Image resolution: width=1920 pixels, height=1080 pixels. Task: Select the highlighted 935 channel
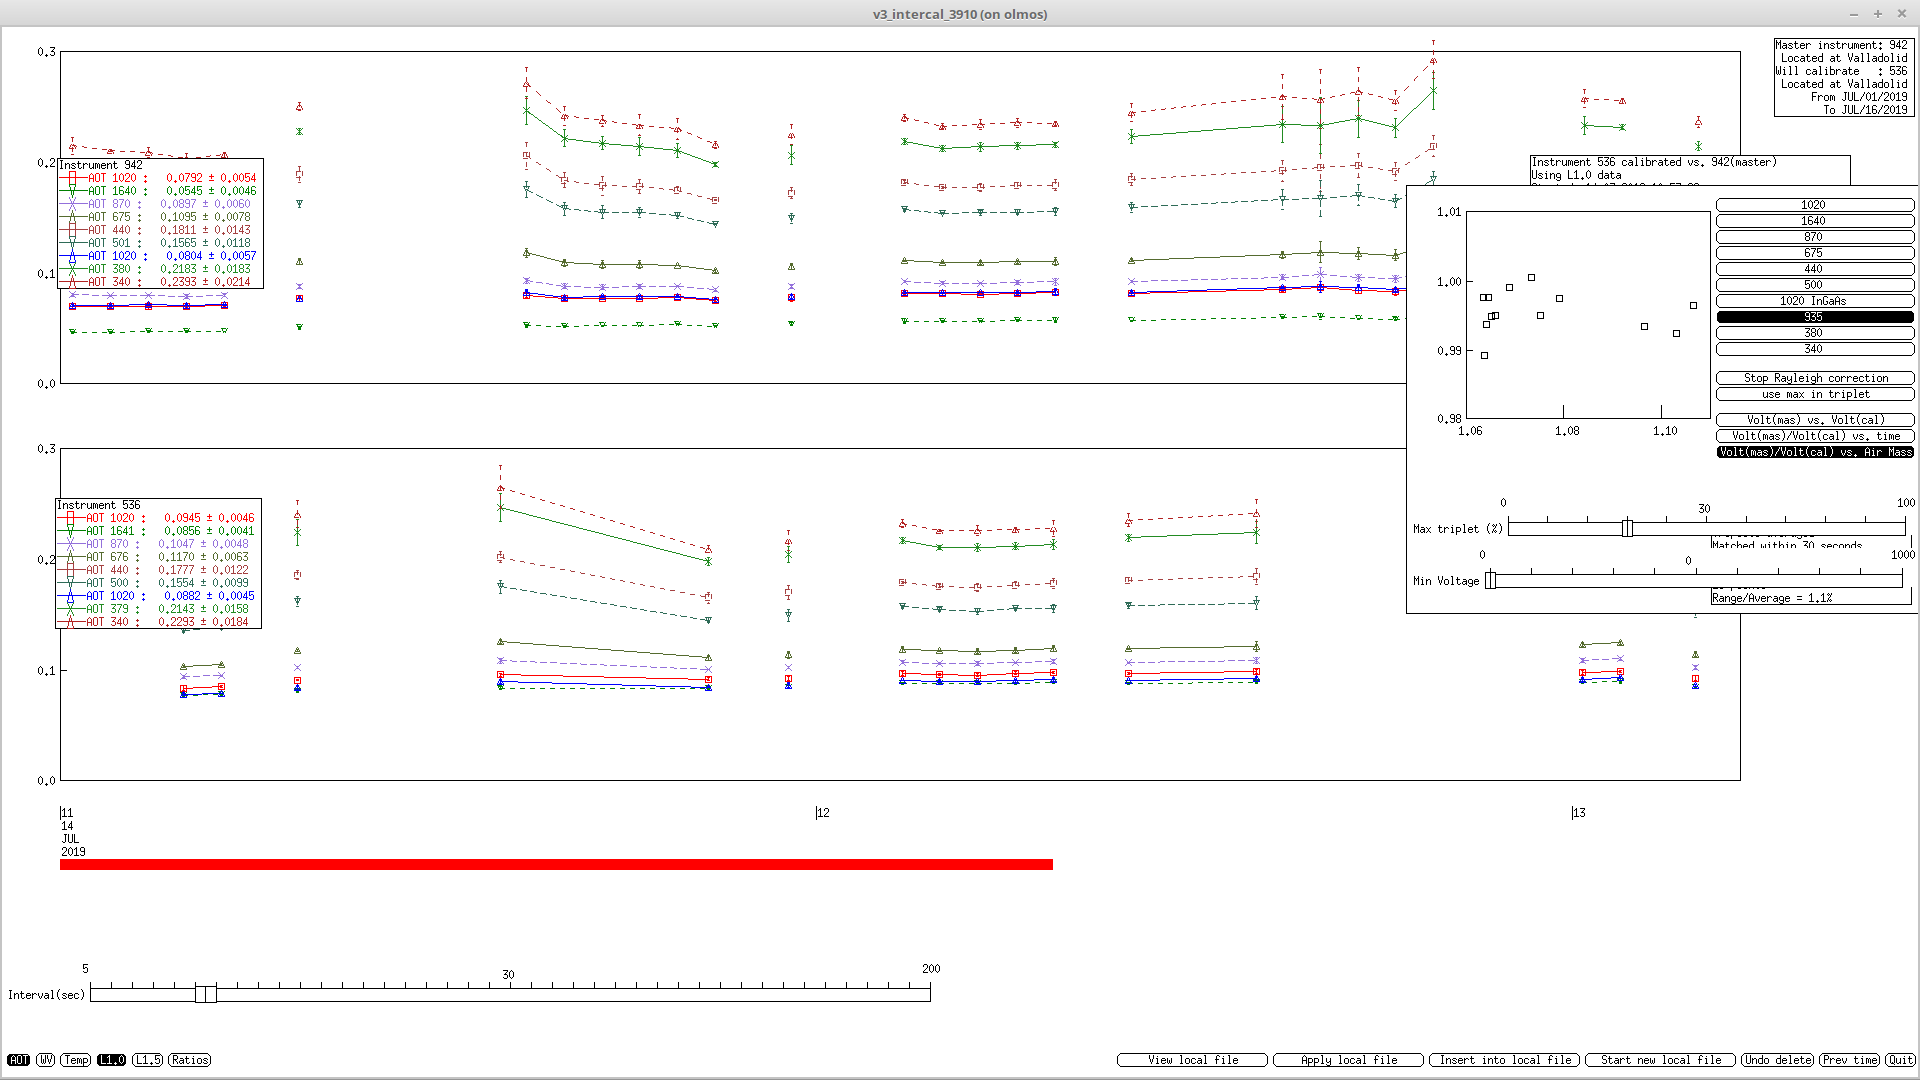pos(1815,317)
